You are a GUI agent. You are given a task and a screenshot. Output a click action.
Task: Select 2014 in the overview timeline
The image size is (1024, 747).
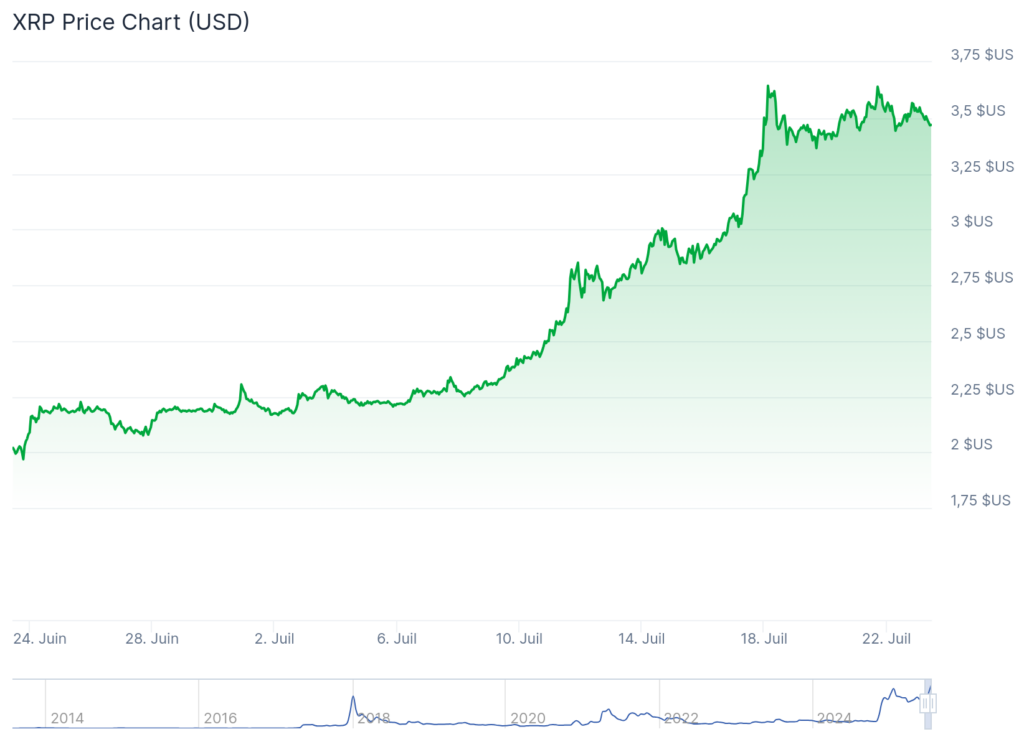(x=67, y=718)
